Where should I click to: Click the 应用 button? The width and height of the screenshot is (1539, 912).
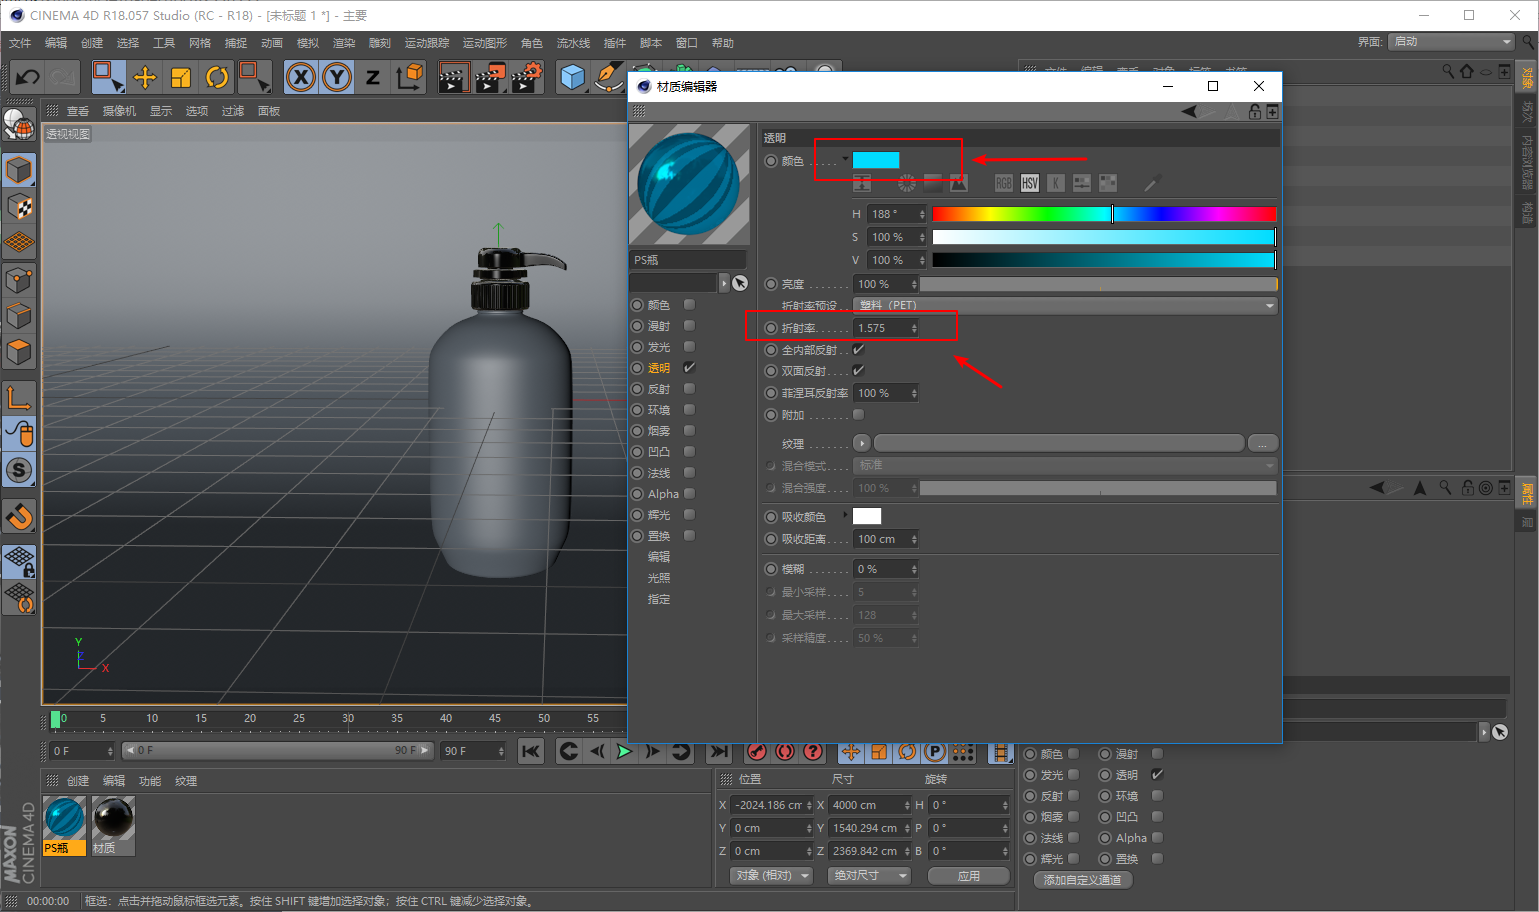969,876
